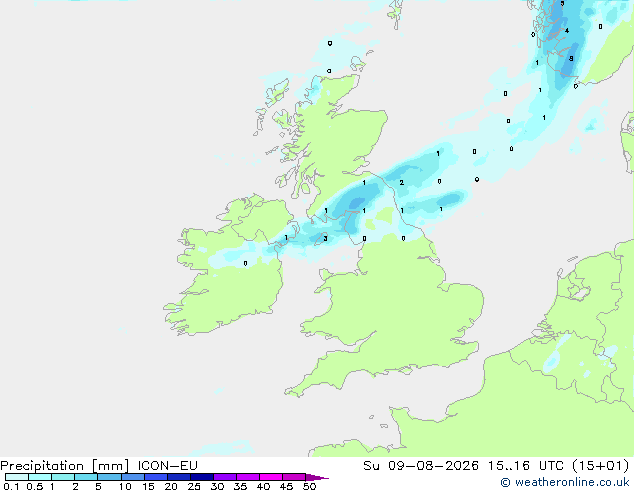
Task: Click the '0.5' legend scale label
Action: tap(35, 486)
